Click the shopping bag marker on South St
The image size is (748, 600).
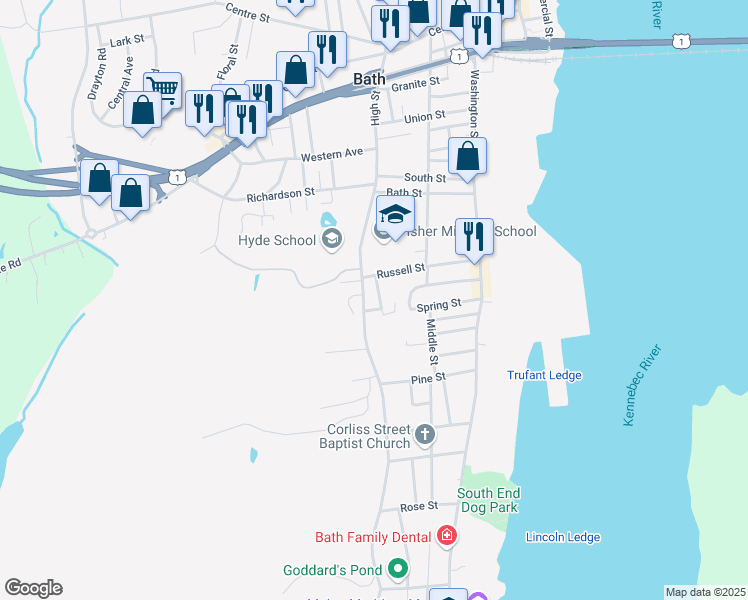click(x=468, y=155)
